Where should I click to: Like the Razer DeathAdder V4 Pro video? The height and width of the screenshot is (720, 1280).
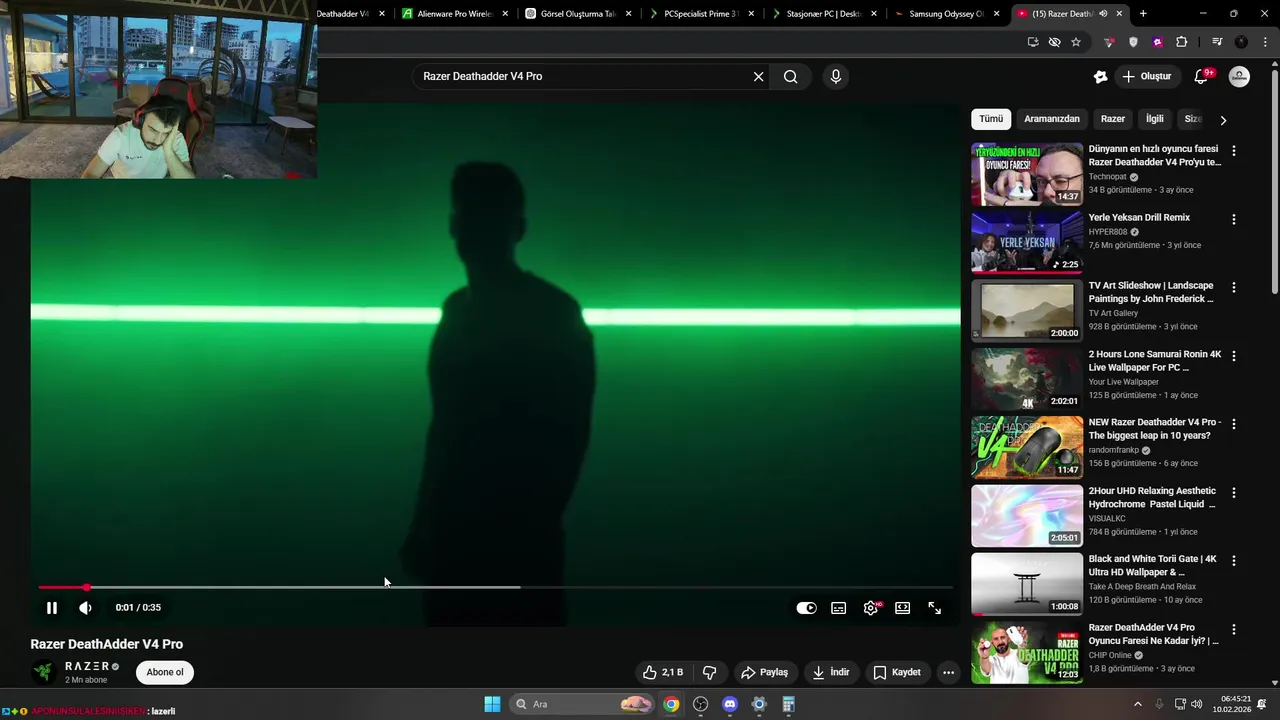coord(663,672)
